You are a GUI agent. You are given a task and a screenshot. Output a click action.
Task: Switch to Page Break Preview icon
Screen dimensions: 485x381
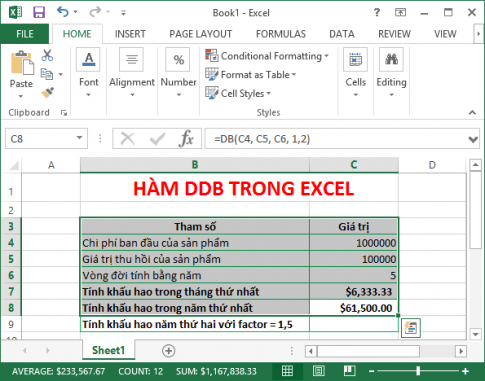pyautogui.click(x=349, y=371)
